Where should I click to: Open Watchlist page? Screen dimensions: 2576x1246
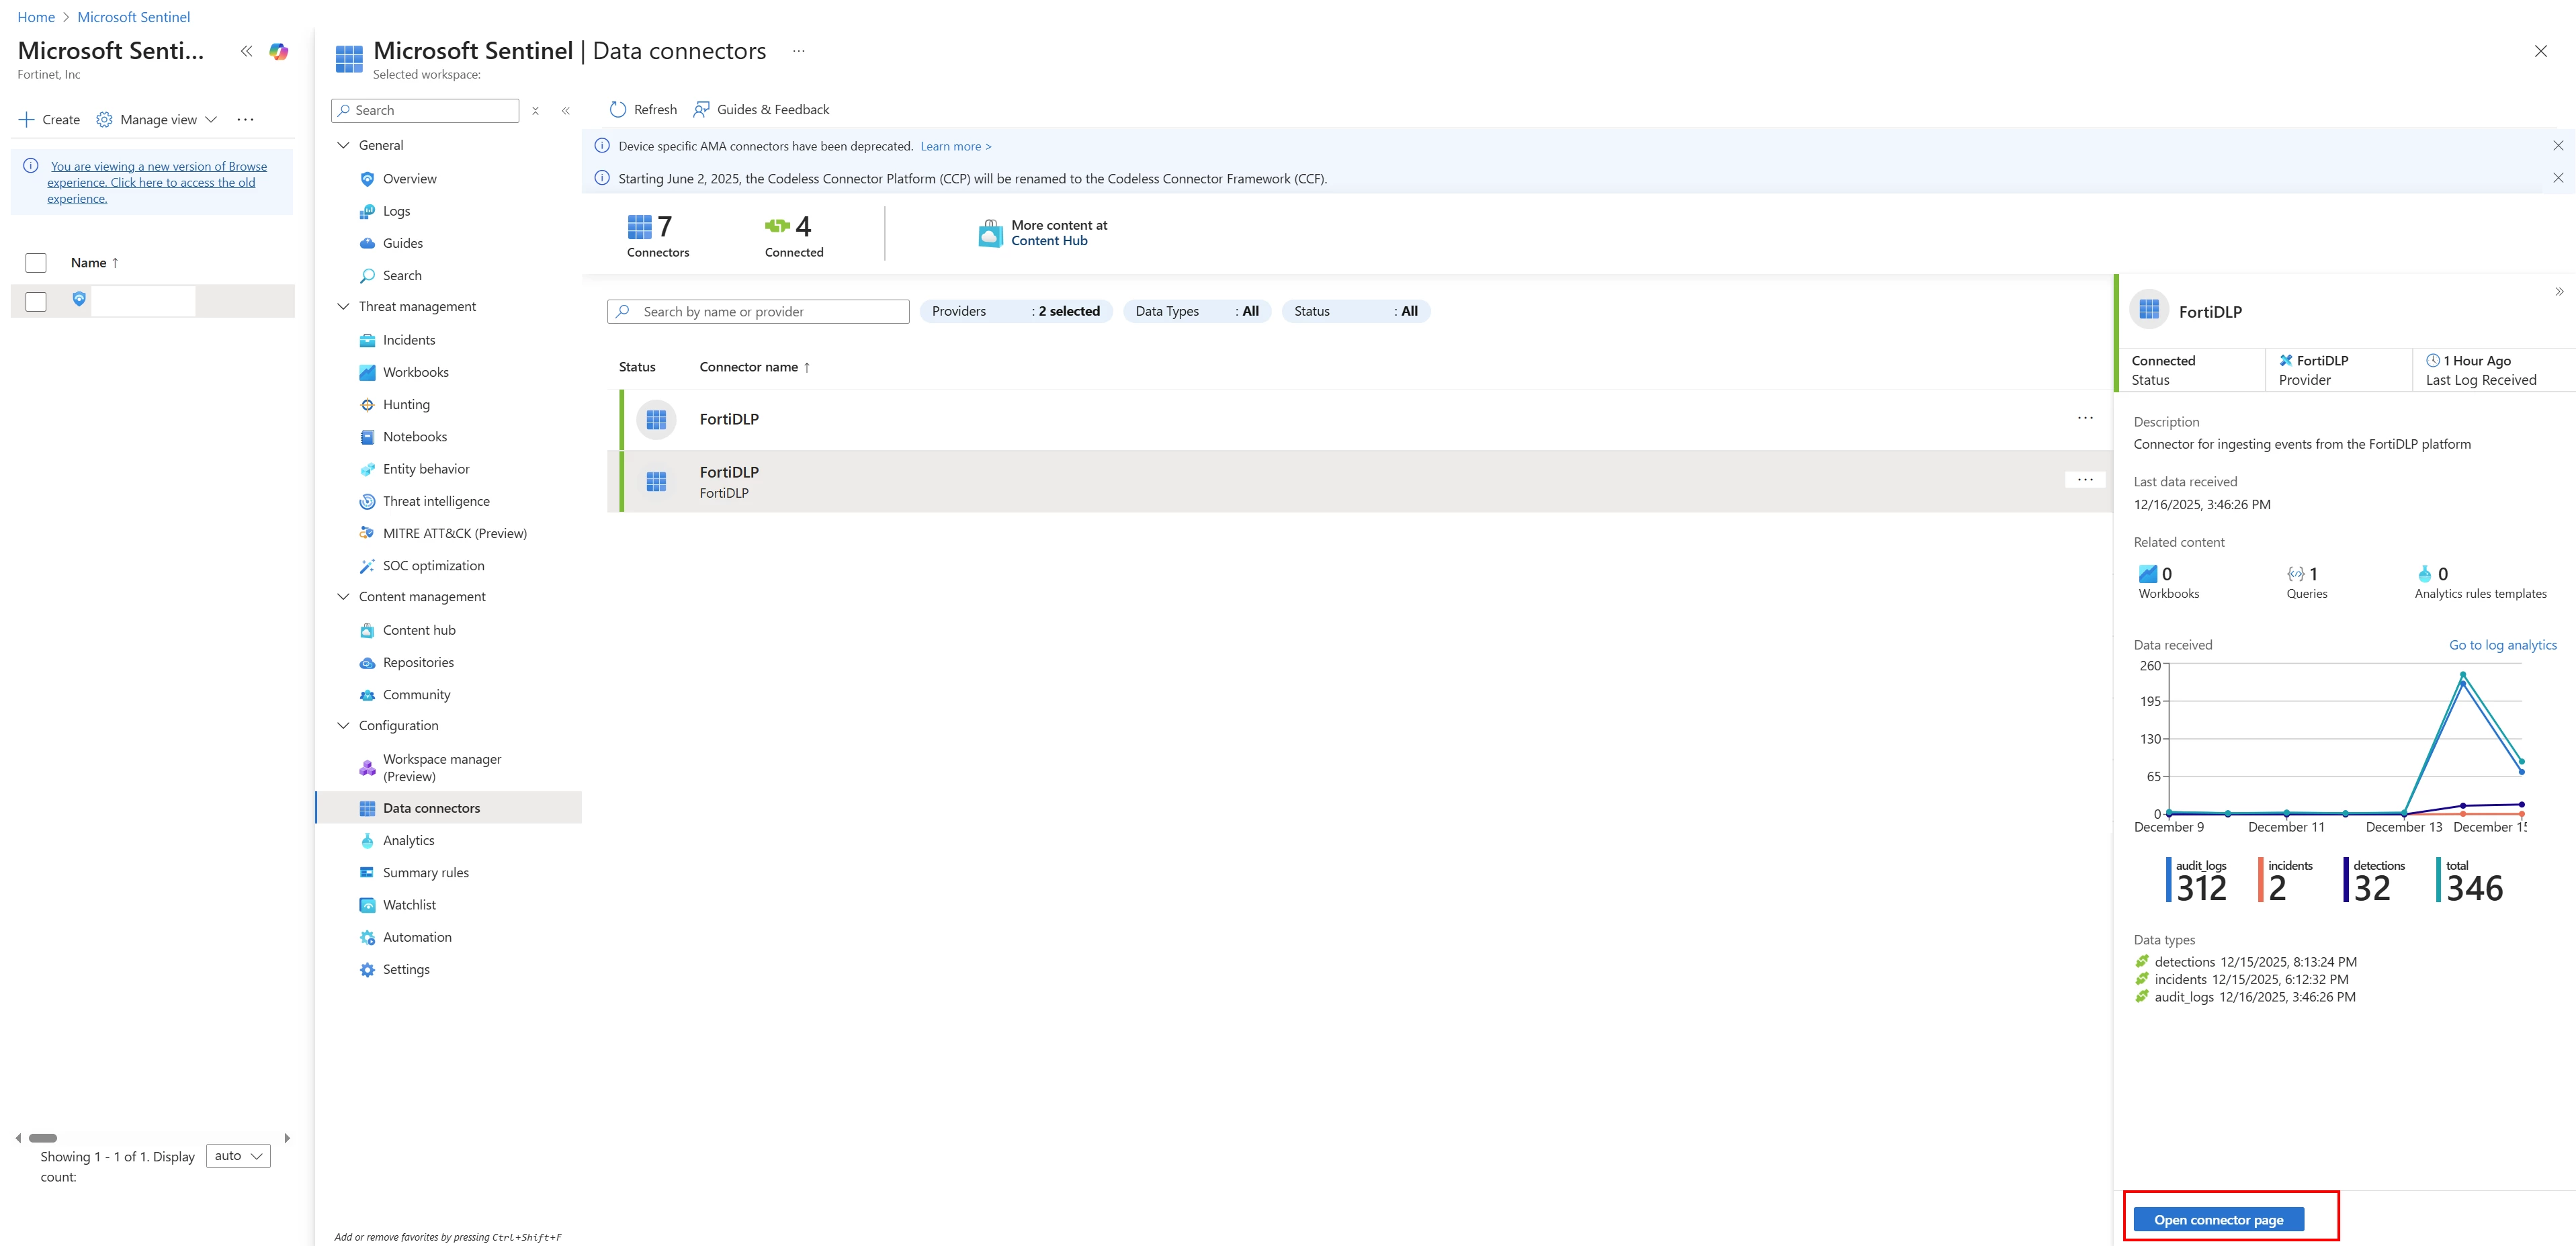409,905
